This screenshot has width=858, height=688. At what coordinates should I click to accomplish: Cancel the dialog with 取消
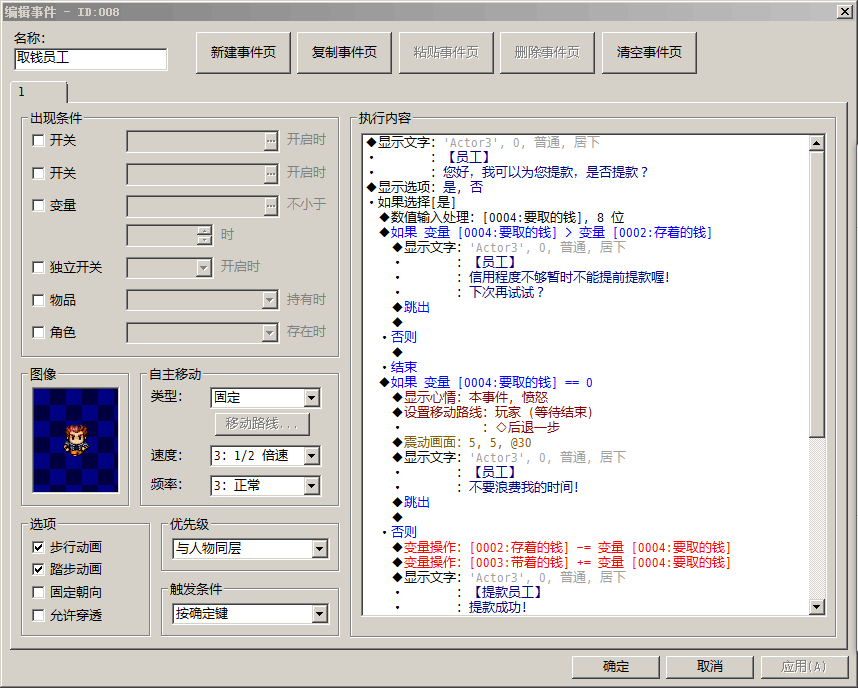pyautogui.click(x=710, y=666)
